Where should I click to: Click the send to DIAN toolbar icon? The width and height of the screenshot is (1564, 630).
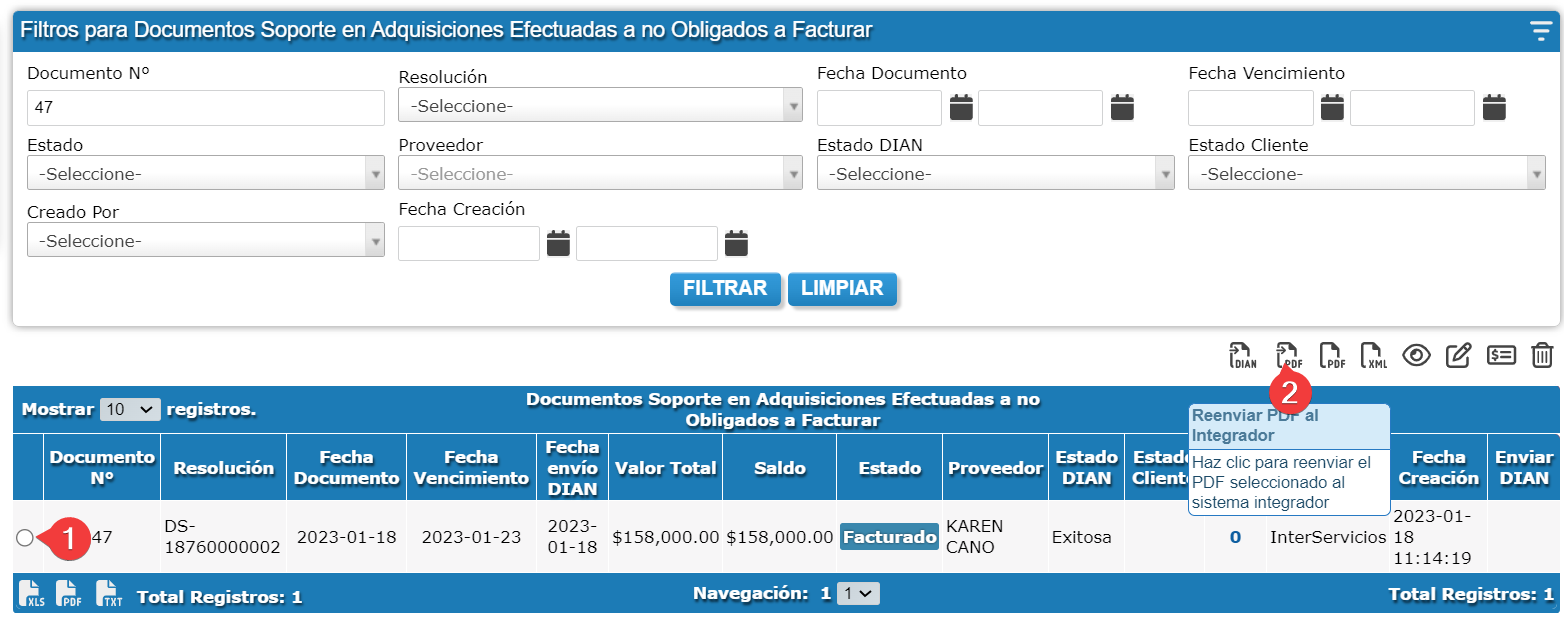tap(1243, 356)
